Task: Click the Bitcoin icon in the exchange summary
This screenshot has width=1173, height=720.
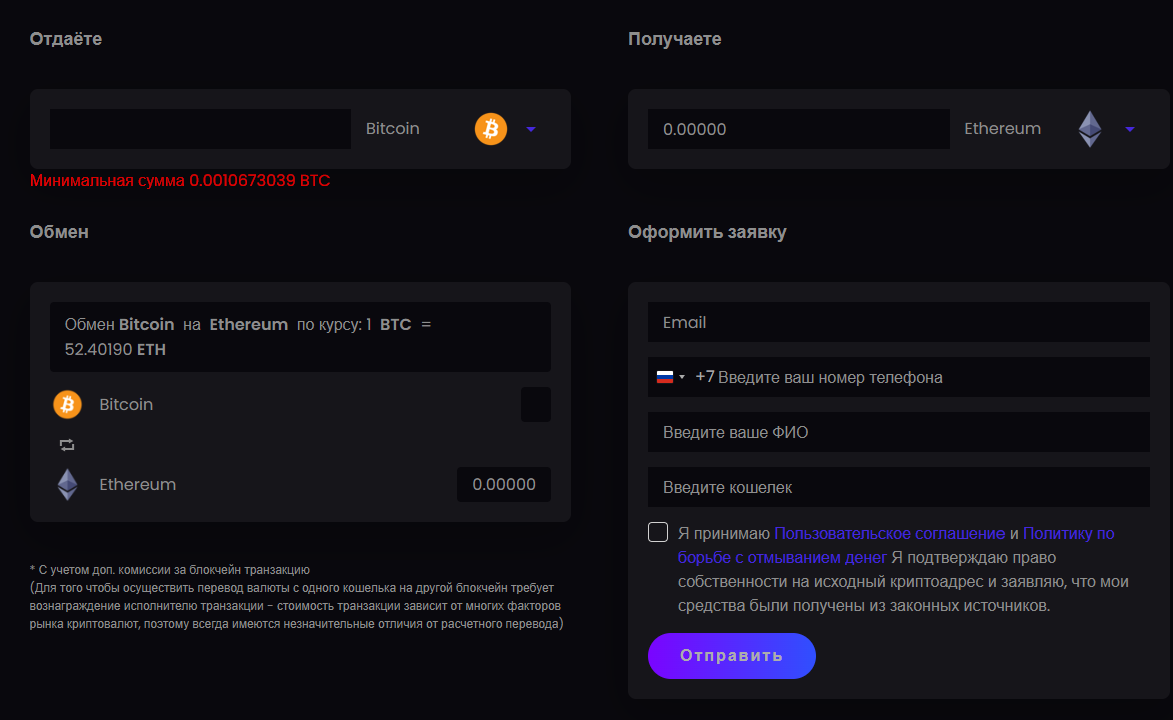Action: point(67,405)
